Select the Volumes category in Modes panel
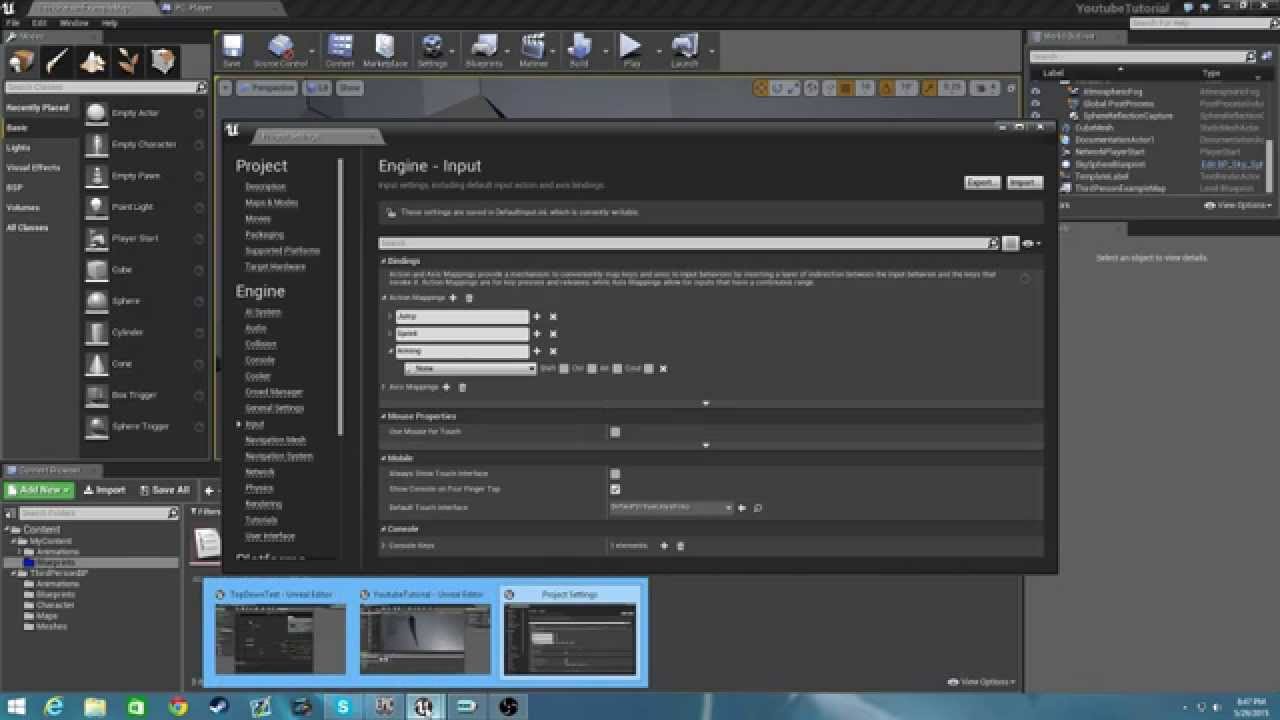 tap(23, 208)
